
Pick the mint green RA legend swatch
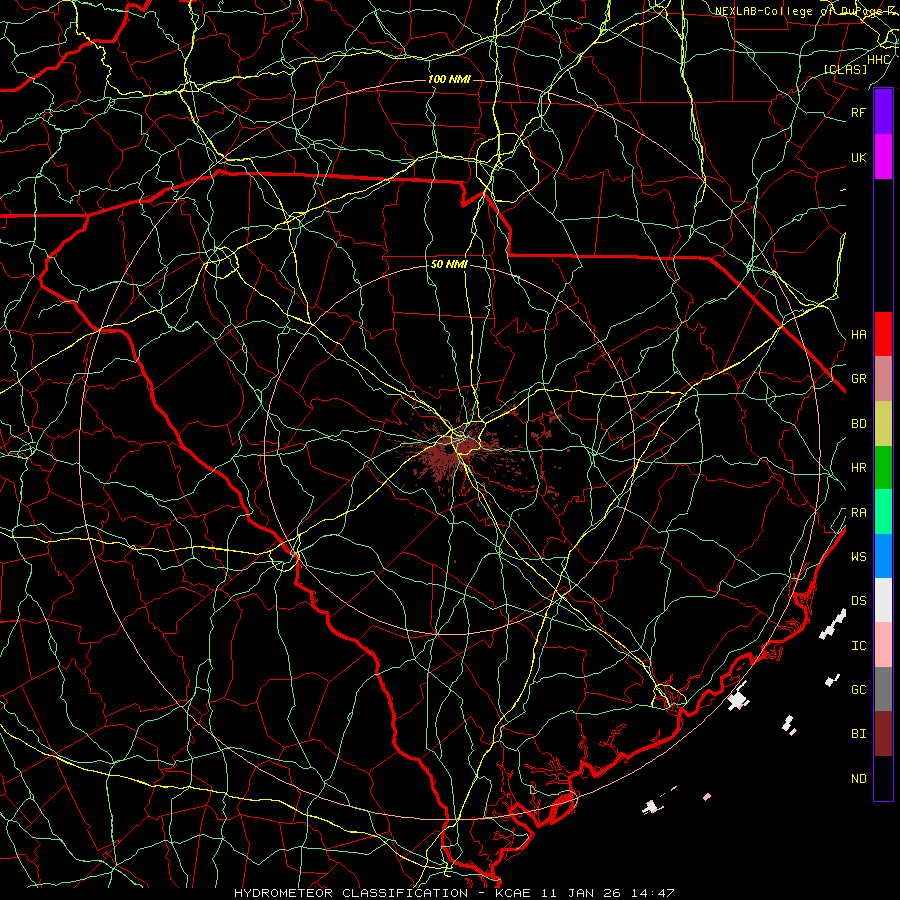[883, 512]
